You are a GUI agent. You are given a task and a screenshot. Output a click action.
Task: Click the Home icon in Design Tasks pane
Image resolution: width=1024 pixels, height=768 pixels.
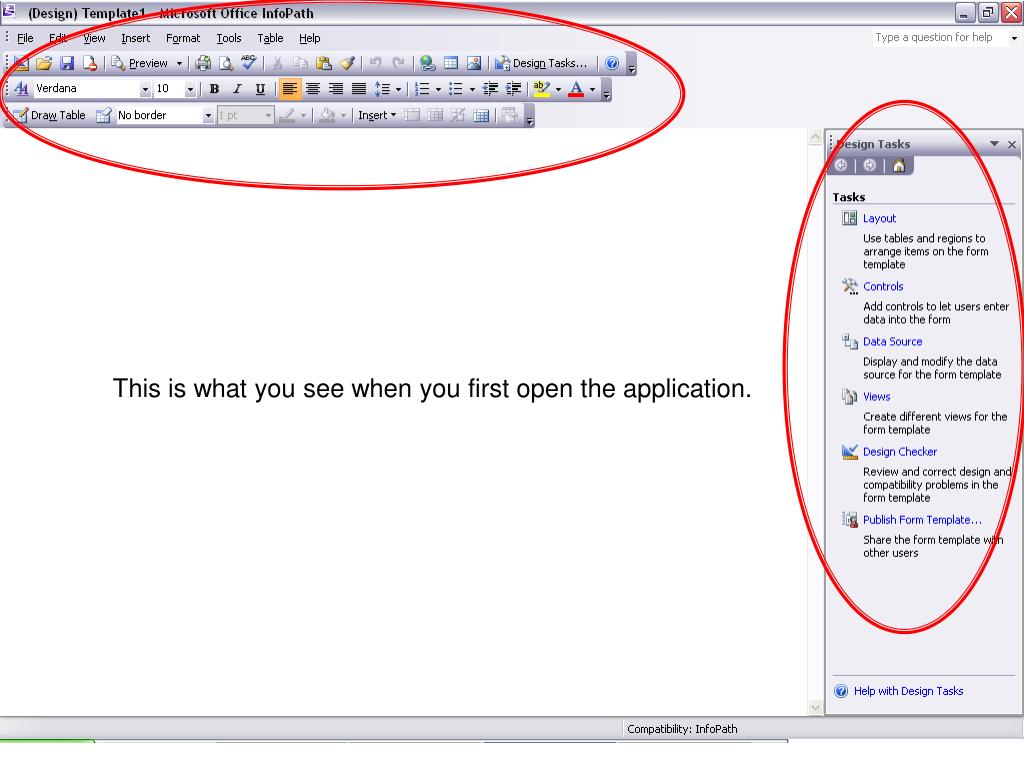pos(899,166)
